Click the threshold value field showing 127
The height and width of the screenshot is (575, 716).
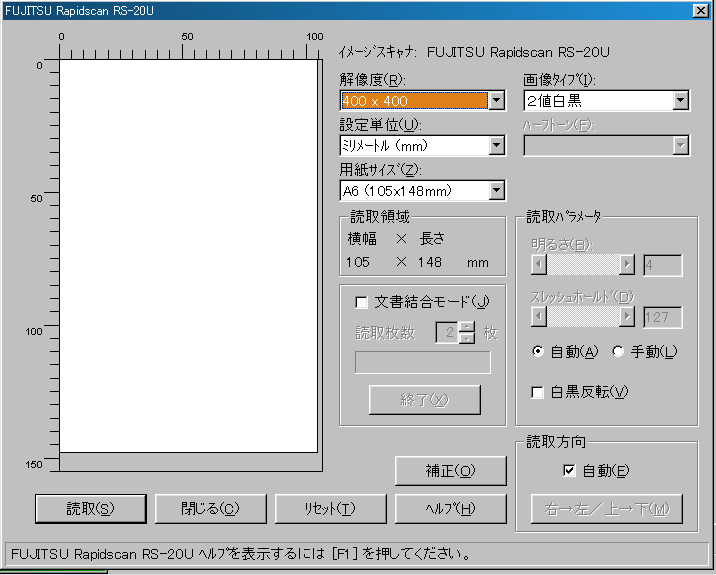point(663,317)
